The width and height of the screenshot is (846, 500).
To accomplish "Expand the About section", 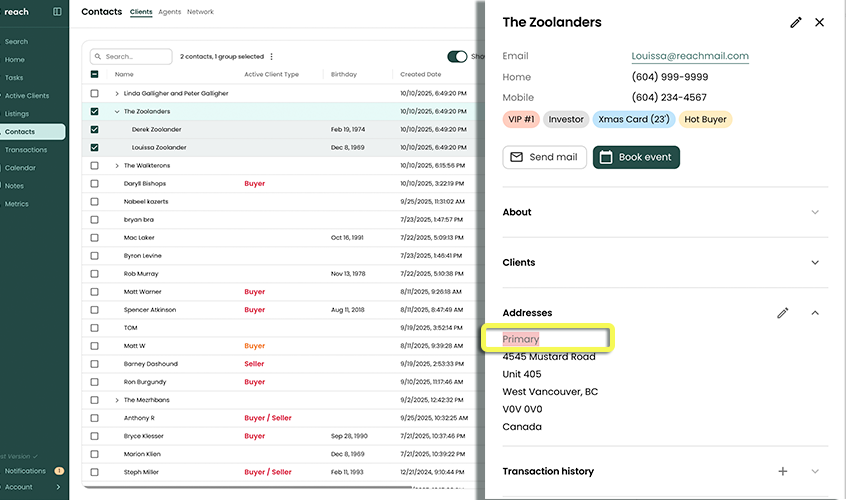I will click(815, 212).
